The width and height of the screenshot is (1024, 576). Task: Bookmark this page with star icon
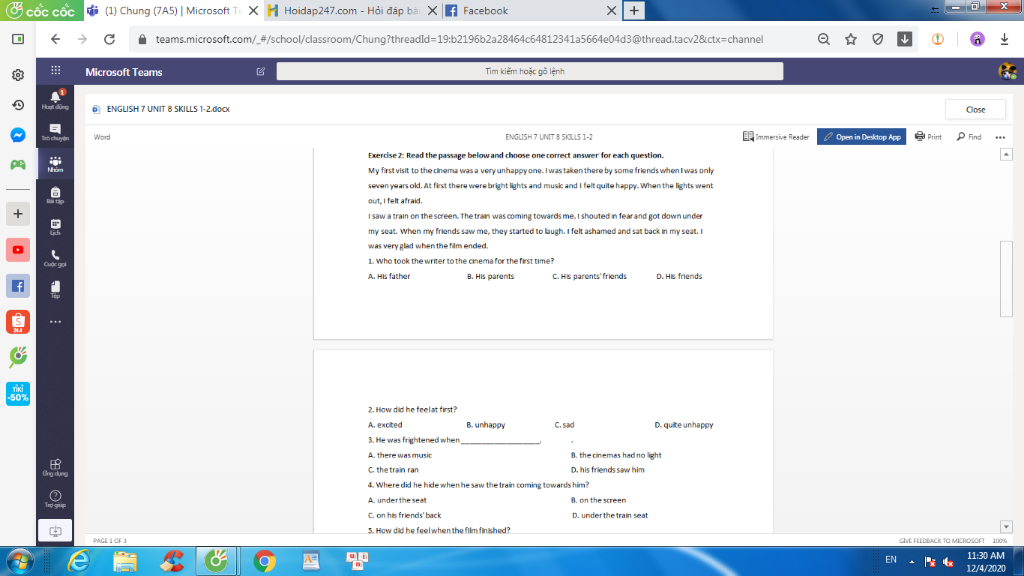click(x=850, y=39)
